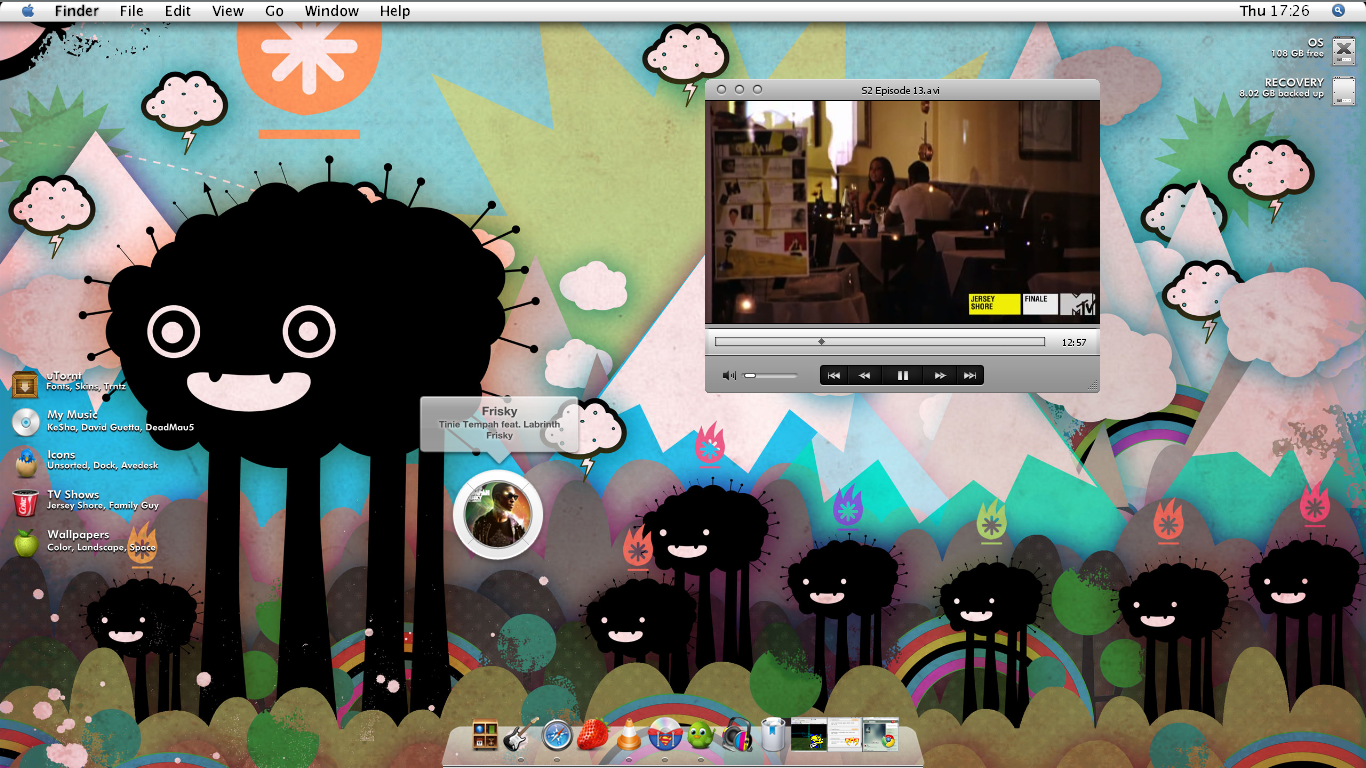Click the album art in music widget

click(x=497, y=514)
